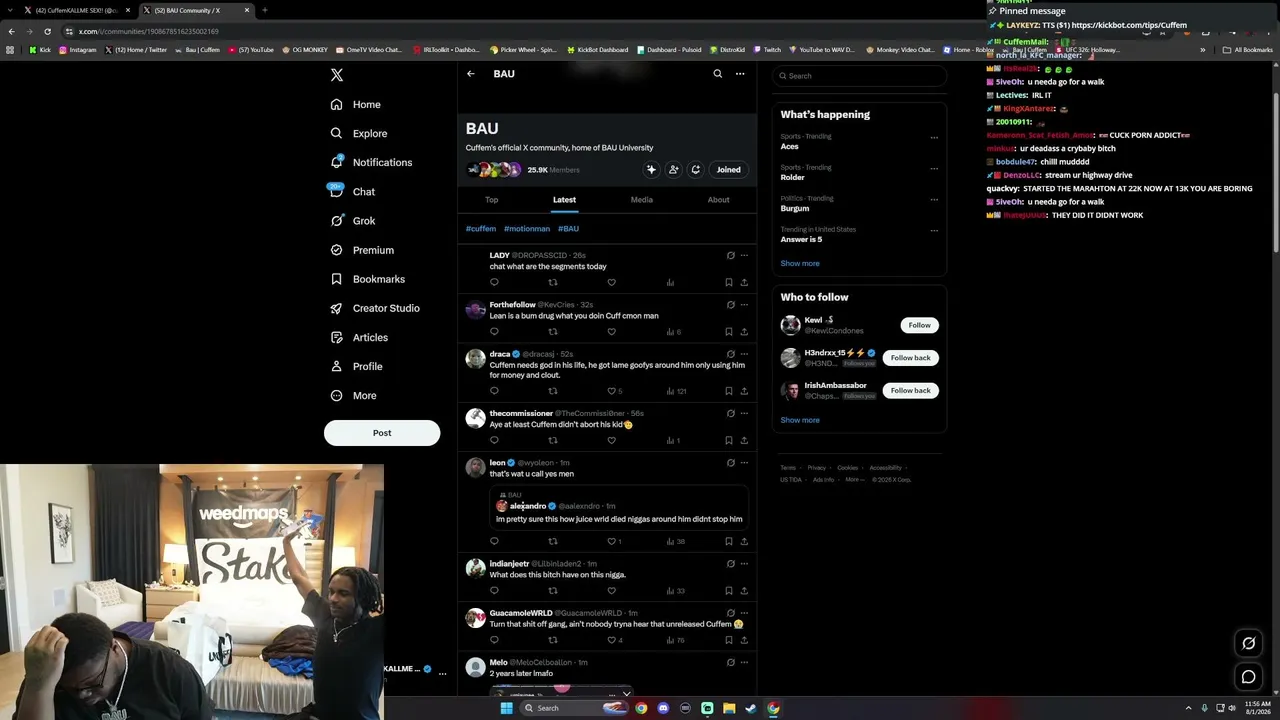Click the X Search input field

click(859, 76)
